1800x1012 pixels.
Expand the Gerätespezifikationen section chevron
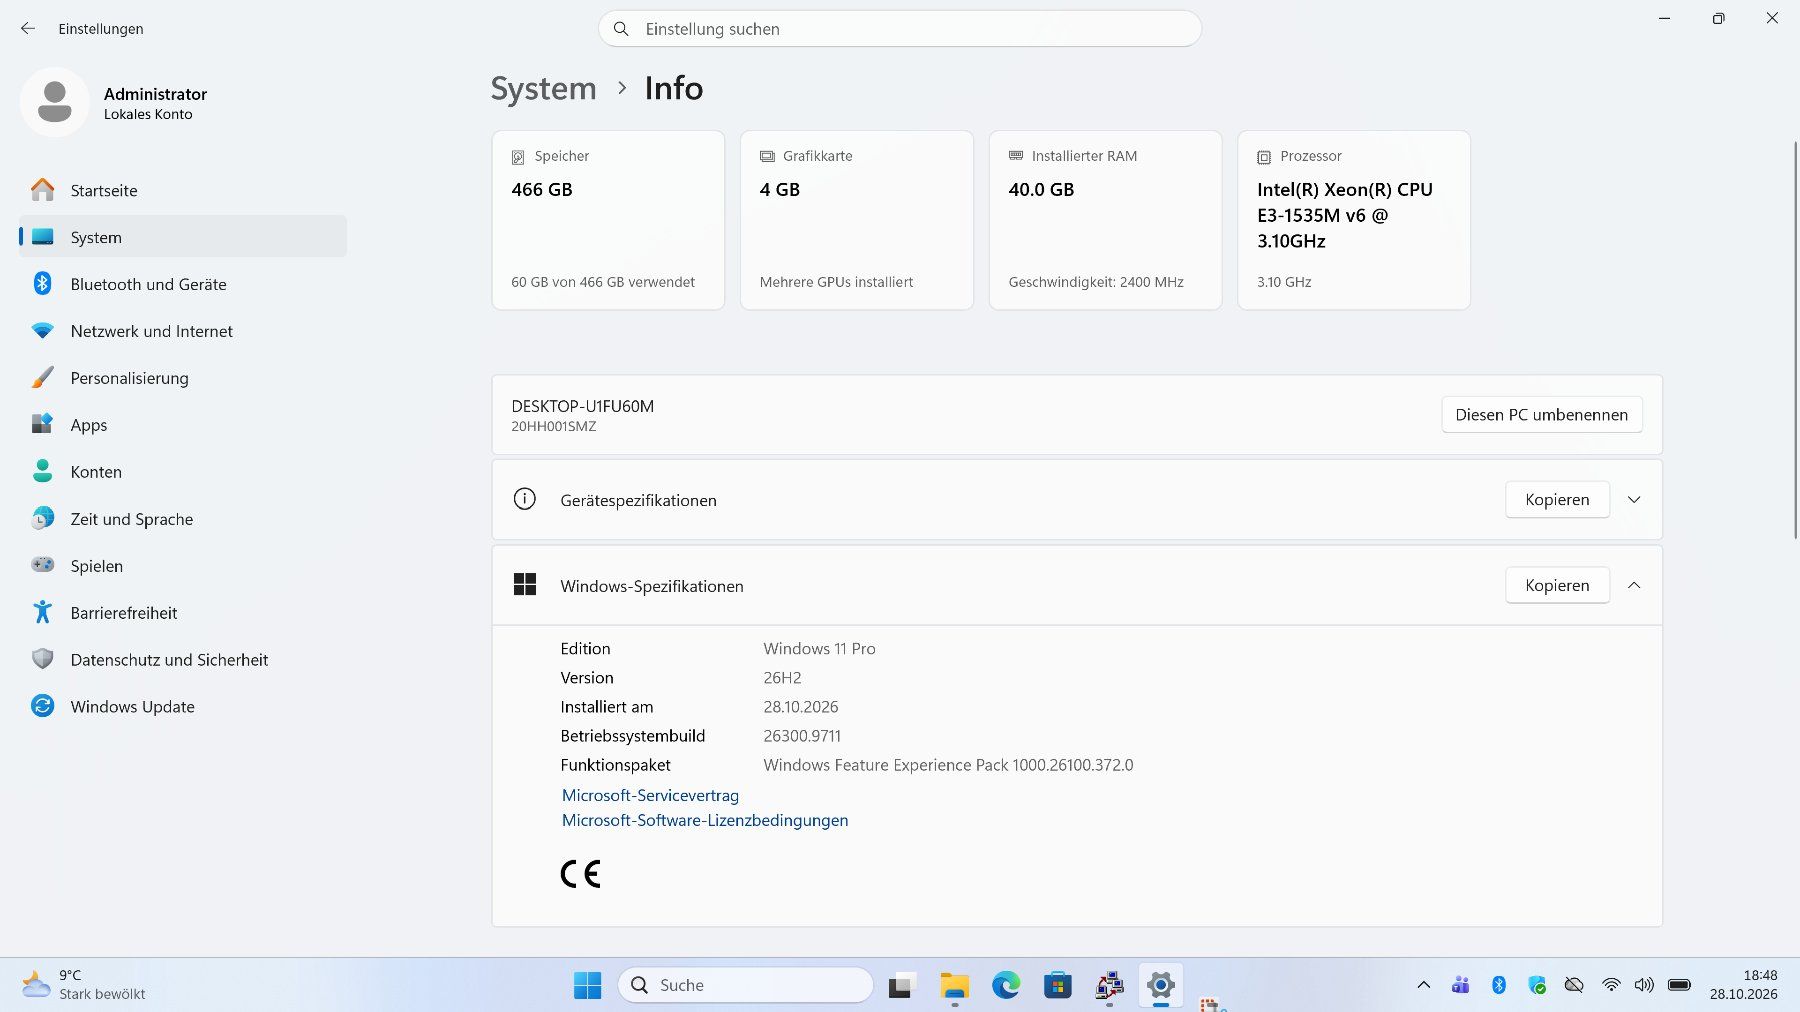coord(1634,500)
